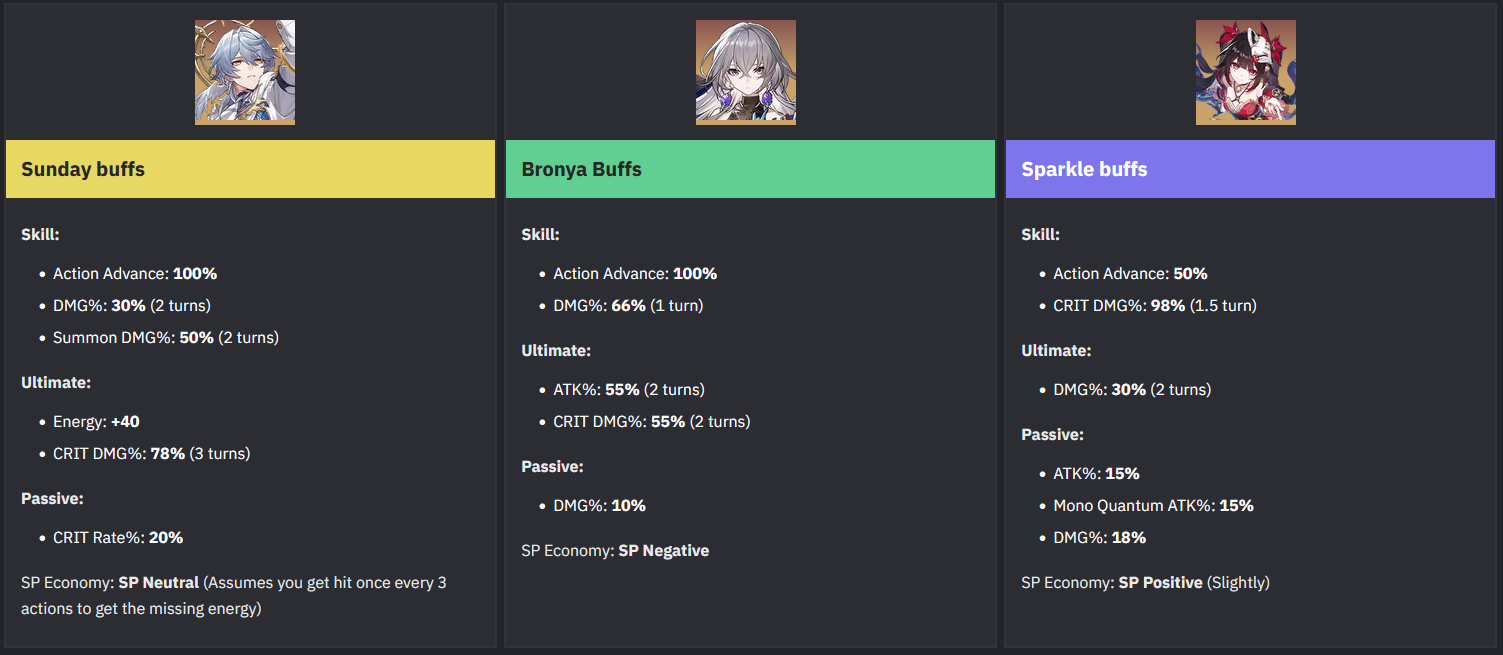Click the SP Neutral economy text
The height and width of the screenshot is (655, 1503).
[159, 582]
